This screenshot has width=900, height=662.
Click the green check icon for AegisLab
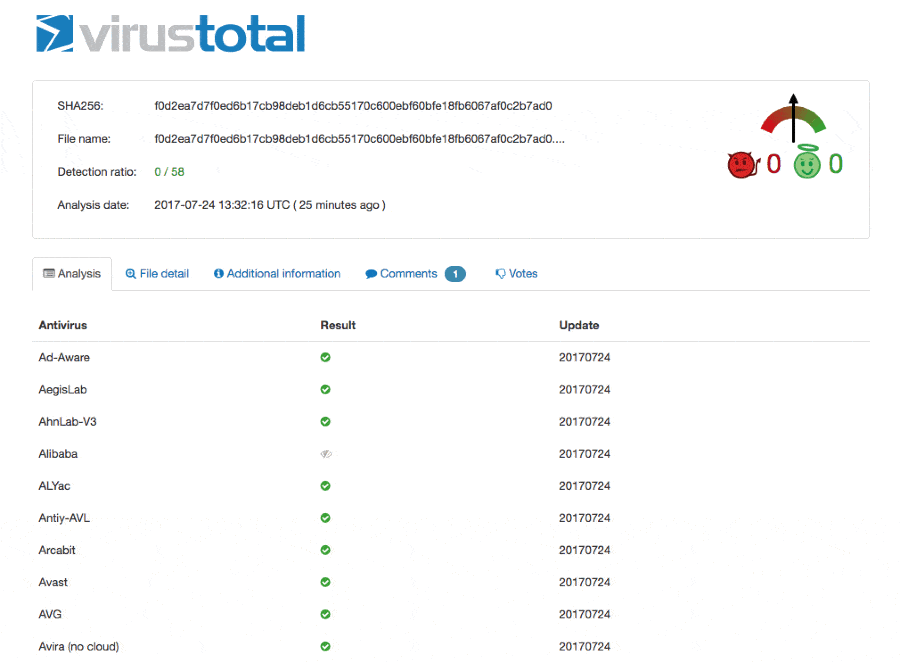click(x=325, y=389)
